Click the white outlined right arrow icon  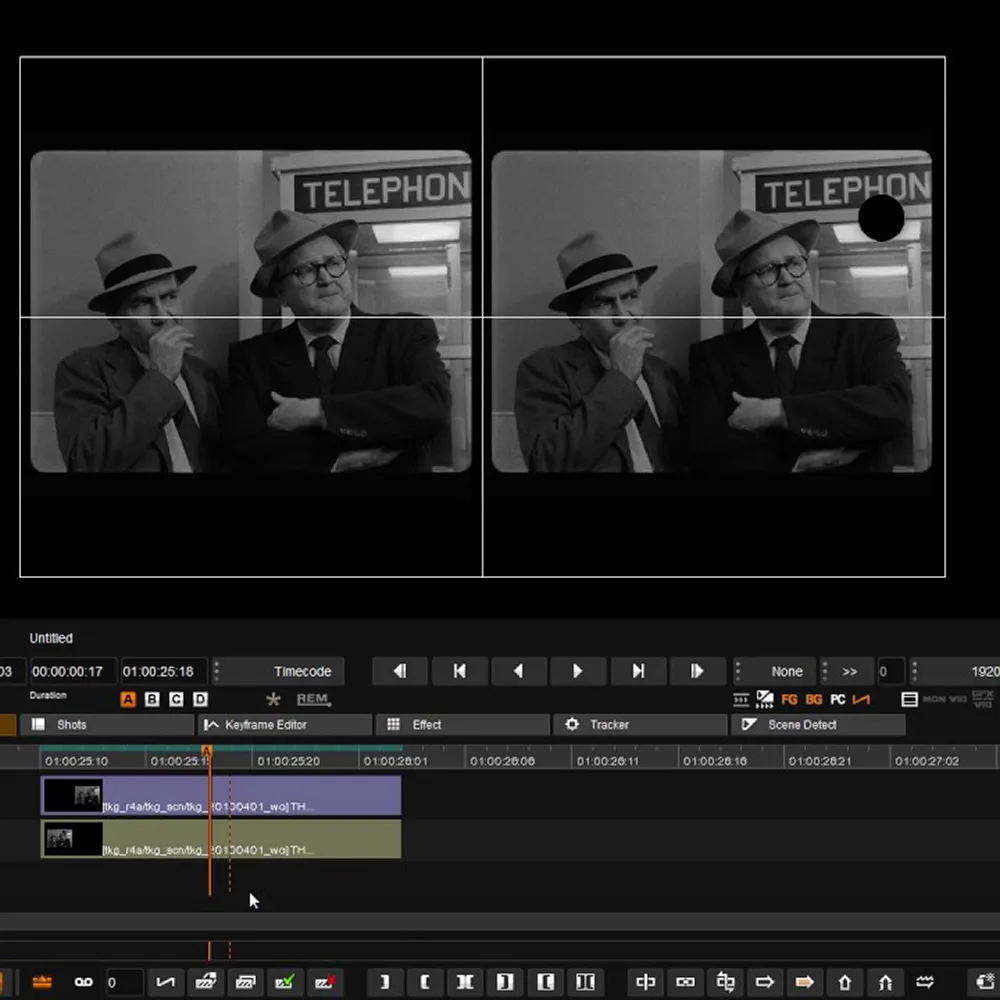point(765,982)
